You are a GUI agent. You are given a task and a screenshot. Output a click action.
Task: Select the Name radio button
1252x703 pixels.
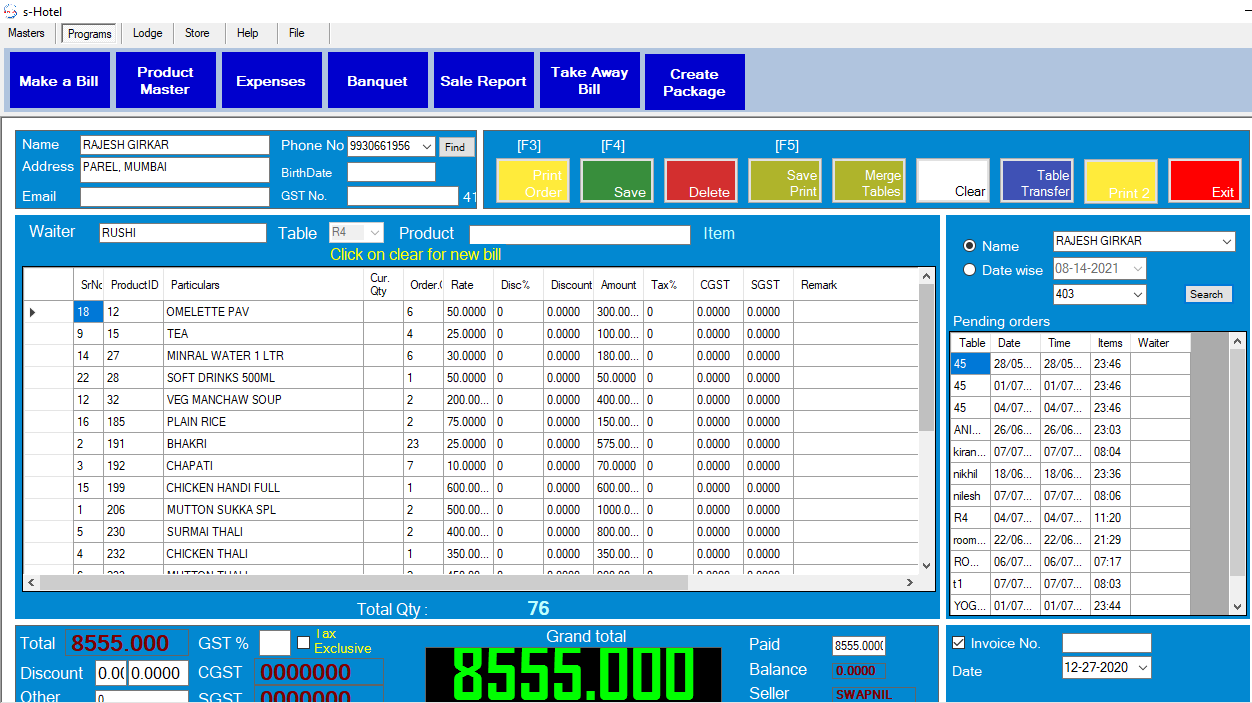click(969, 246)
